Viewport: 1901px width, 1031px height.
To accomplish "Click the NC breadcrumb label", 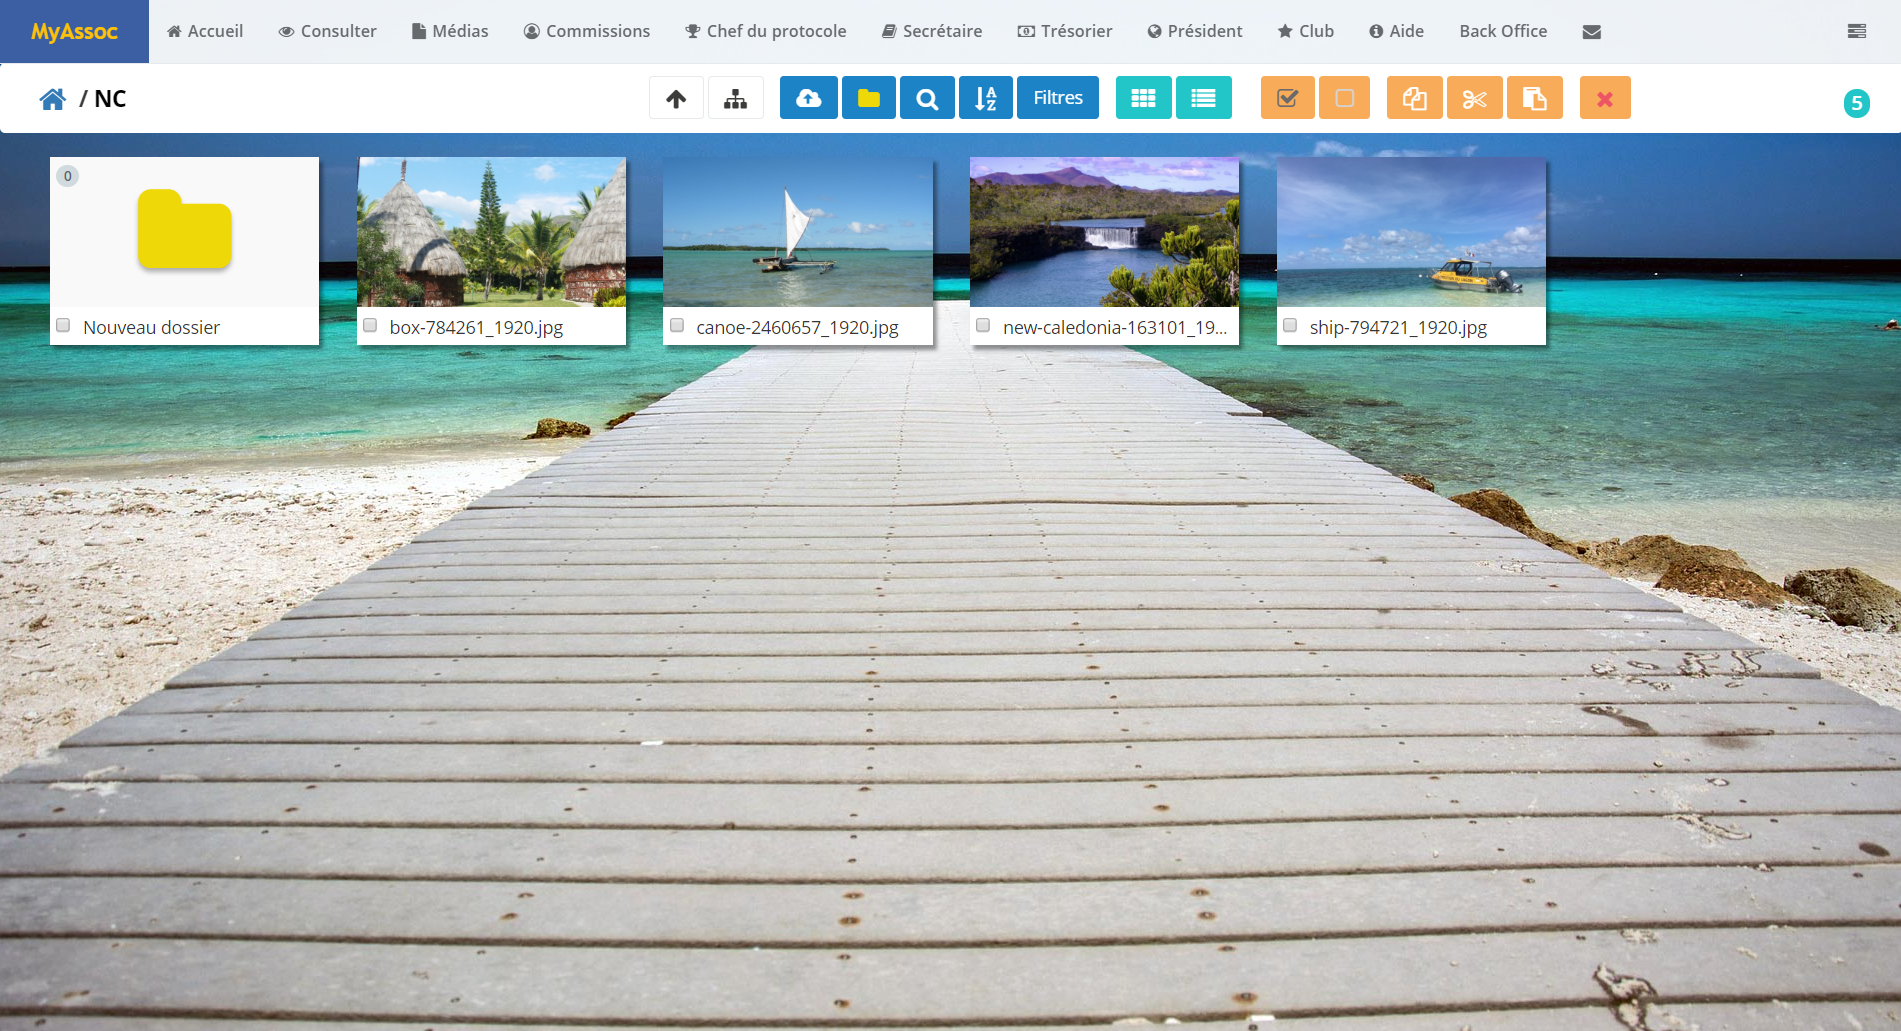I will pyautogui.click(x=110, y=99).
